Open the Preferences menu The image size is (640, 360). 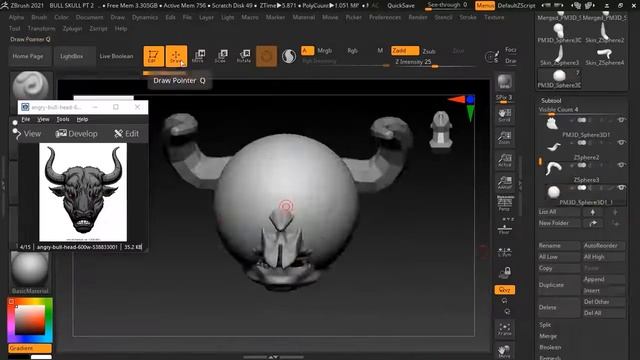click(385, 18)
